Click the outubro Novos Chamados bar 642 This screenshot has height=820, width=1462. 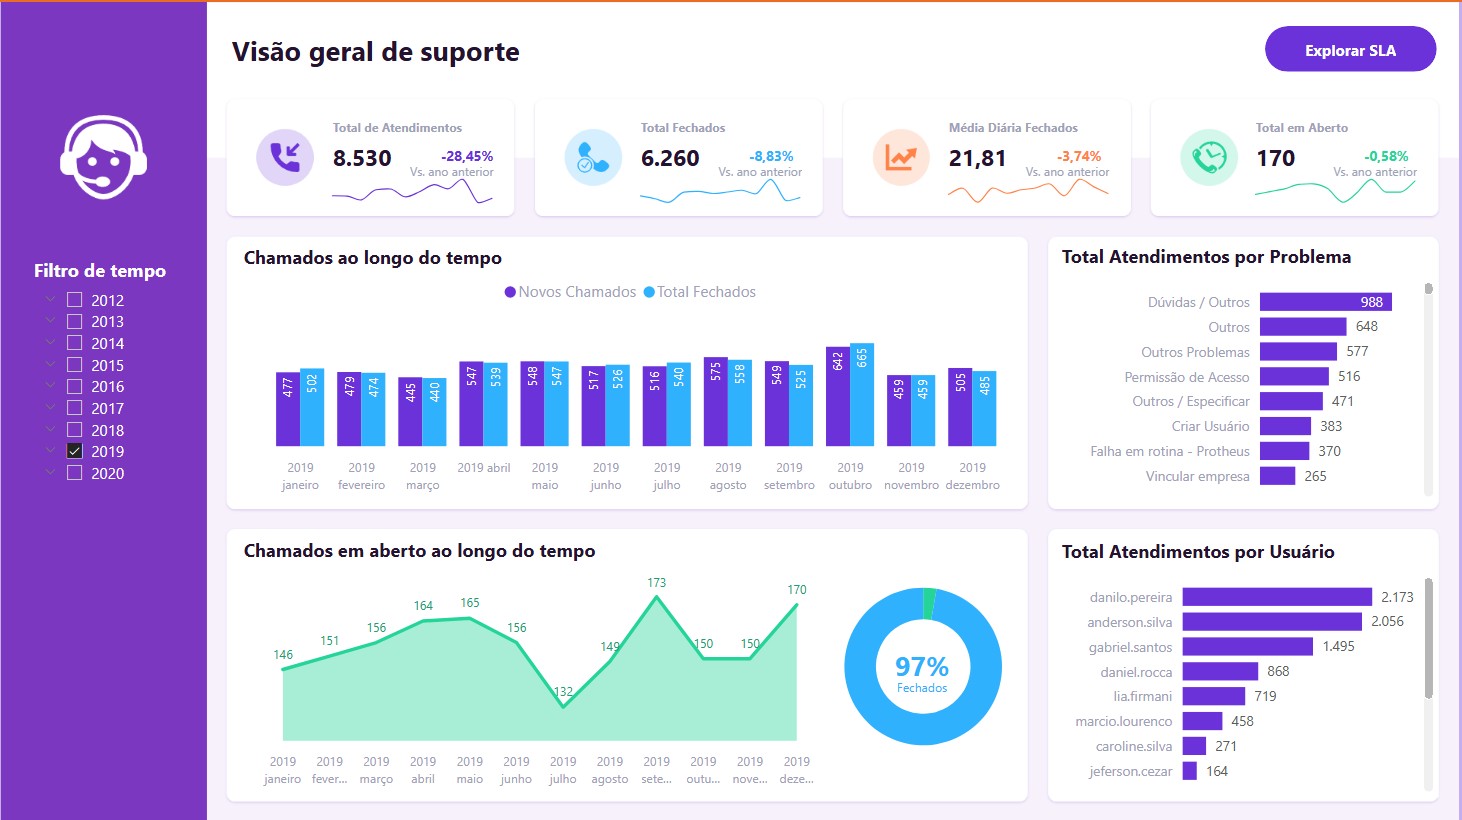click(x=837, y=396)
